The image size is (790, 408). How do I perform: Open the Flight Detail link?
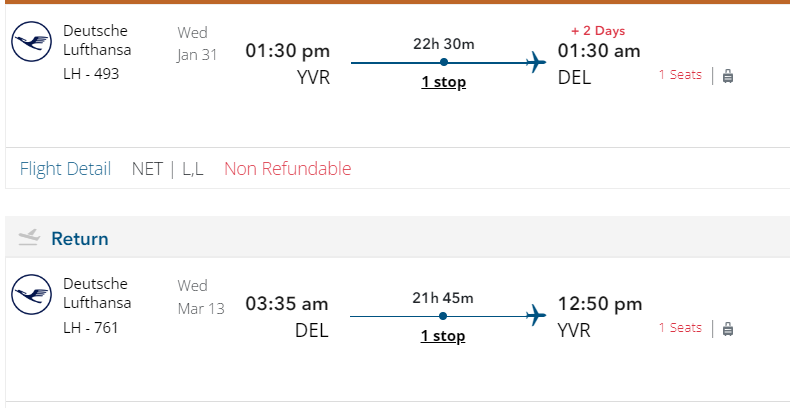(65, 169)
